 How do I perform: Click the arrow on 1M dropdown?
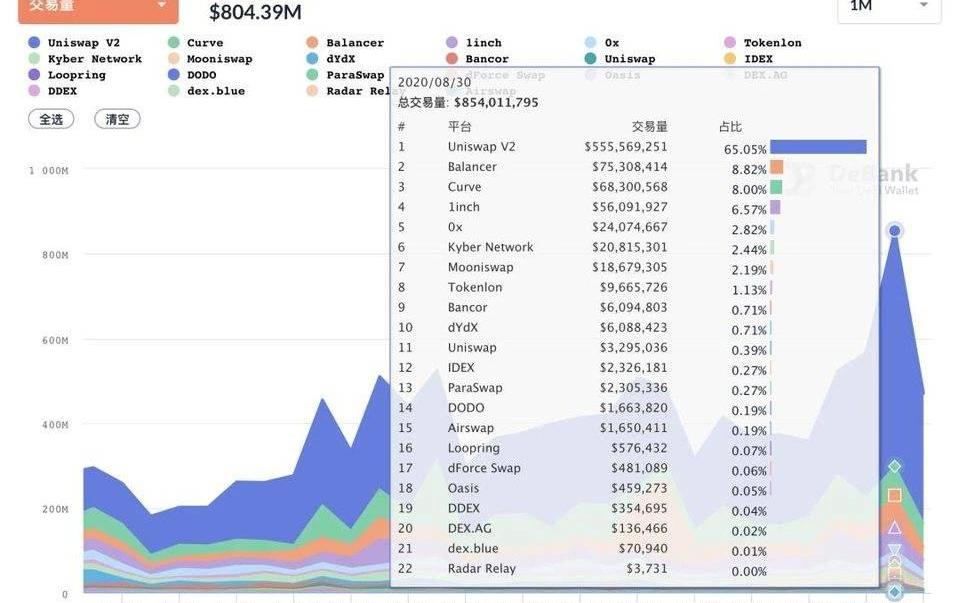(923, 6)
